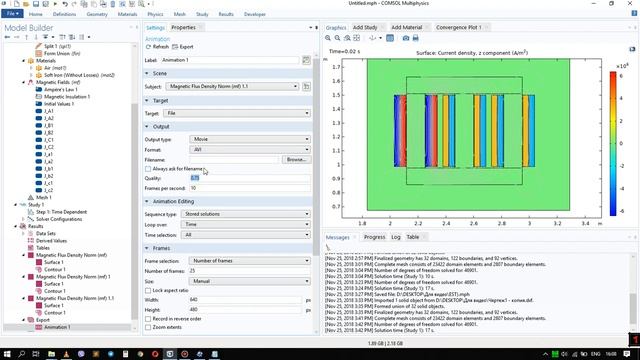The height and width of the screenshot is (360, 640).
Task: Click the Messages panel vertical scrollbar
Action: tap(633, 293)
